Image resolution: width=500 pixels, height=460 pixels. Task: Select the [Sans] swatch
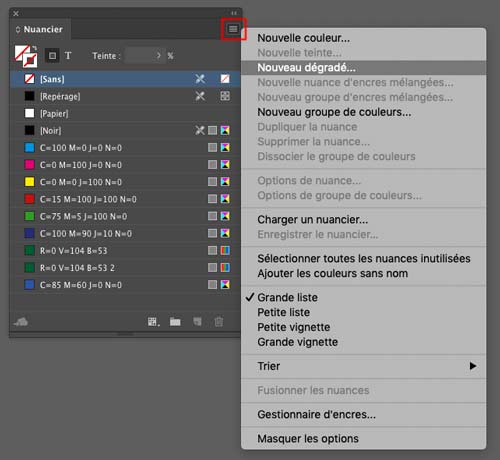(x=125, y=79)
